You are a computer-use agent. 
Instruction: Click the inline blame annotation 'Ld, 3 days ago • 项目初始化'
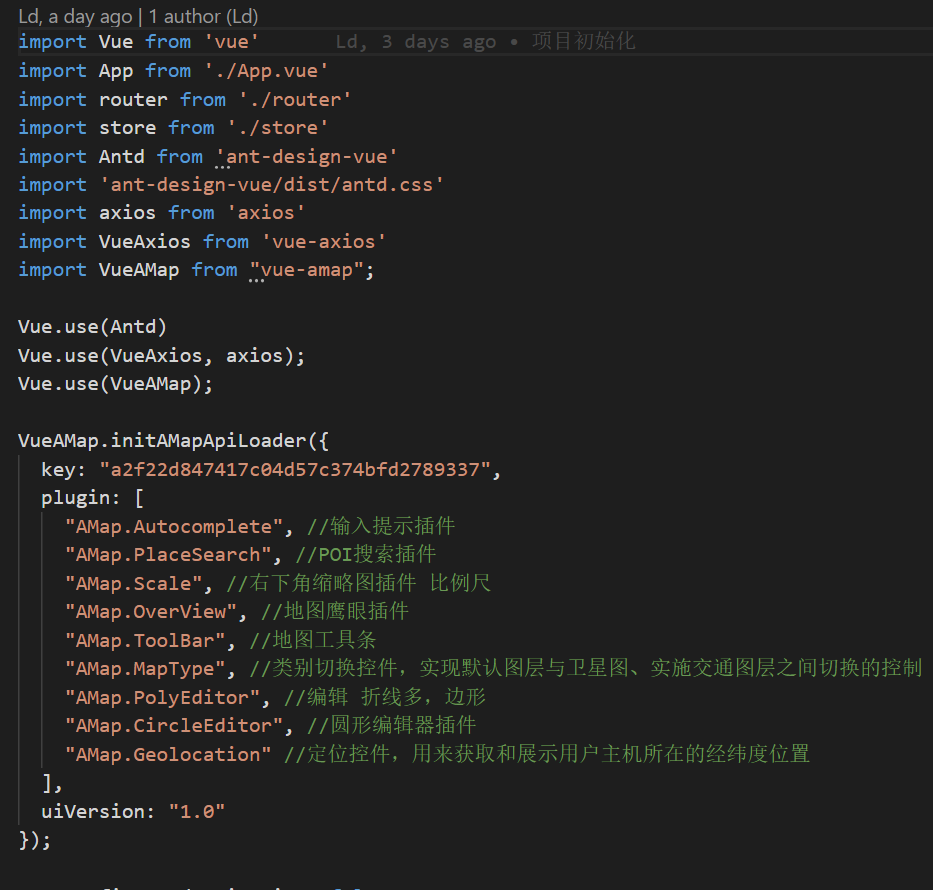pos(485,42)
